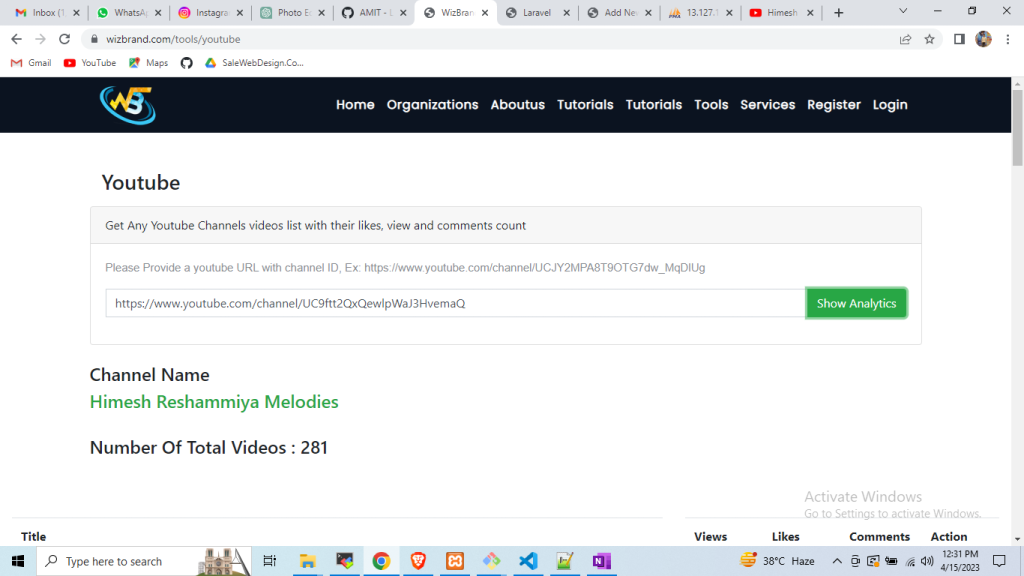Reload the page with browser refresh icon
1024x576 pixels.
(x=65, y=39)
